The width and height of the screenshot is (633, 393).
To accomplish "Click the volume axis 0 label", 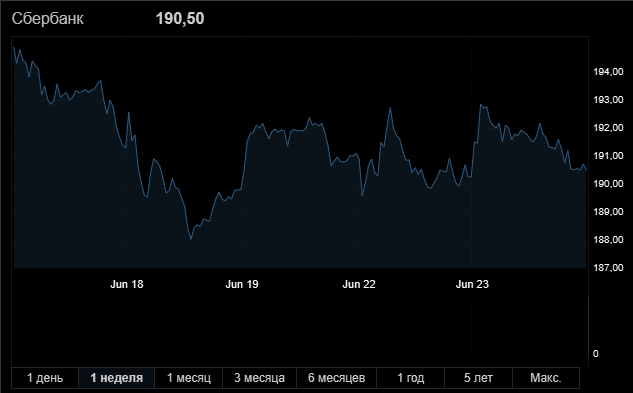I will click(595, 354).
